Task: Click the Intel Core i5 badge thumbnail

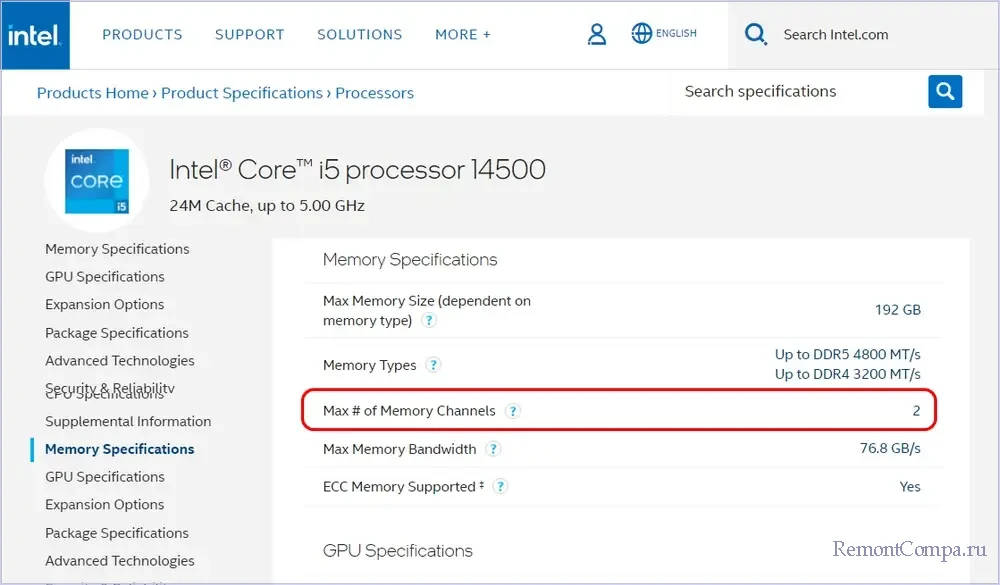Action: (x=97, y=181)
